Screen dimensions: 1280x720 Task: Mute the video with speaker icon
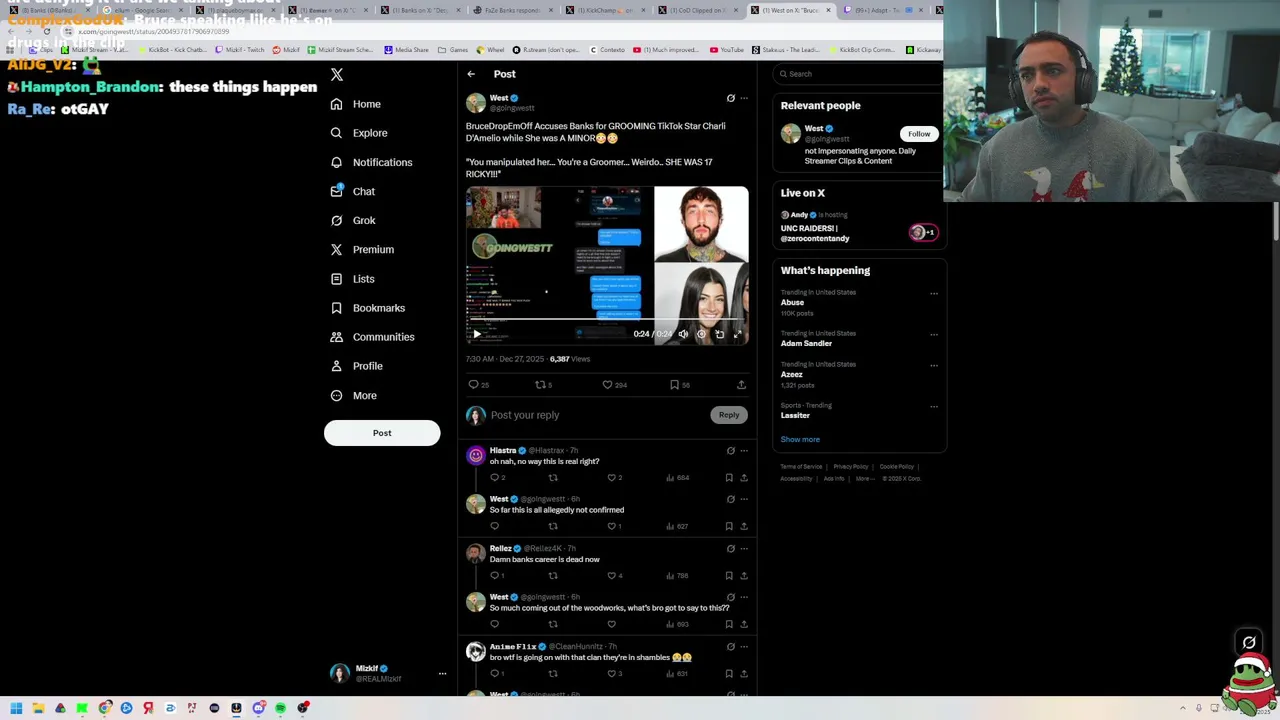tap(683, 334)
